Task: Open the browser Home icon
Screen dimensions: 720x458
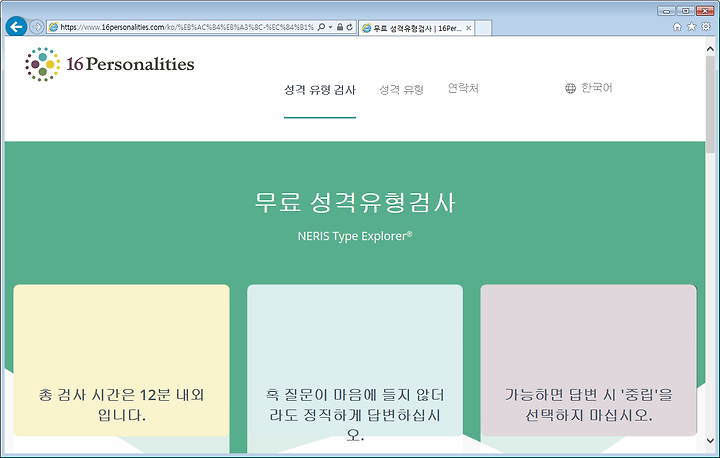Action: [x=677, y=27]
